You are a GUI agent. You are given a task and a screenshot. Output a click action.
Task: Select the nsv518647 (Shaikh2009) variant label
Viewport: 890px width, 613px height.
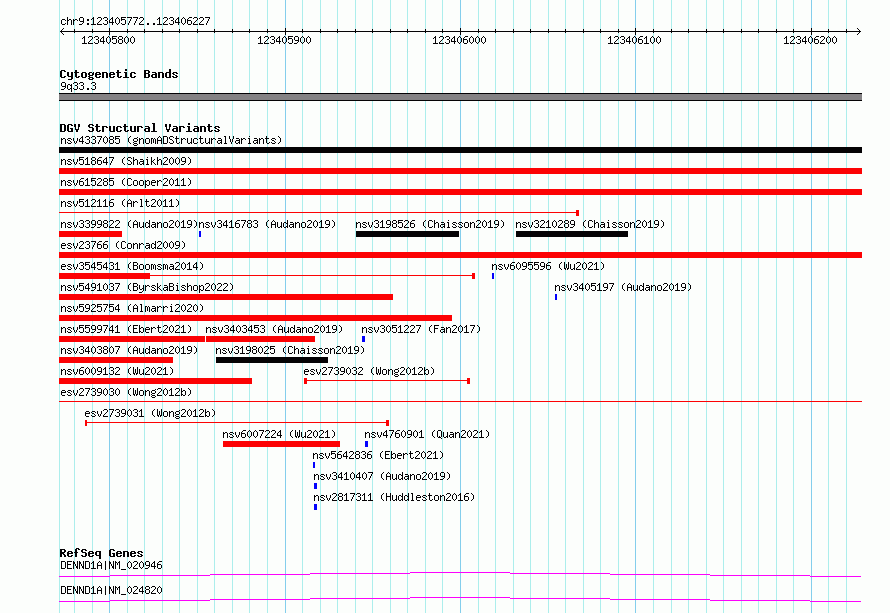(126, 161)
